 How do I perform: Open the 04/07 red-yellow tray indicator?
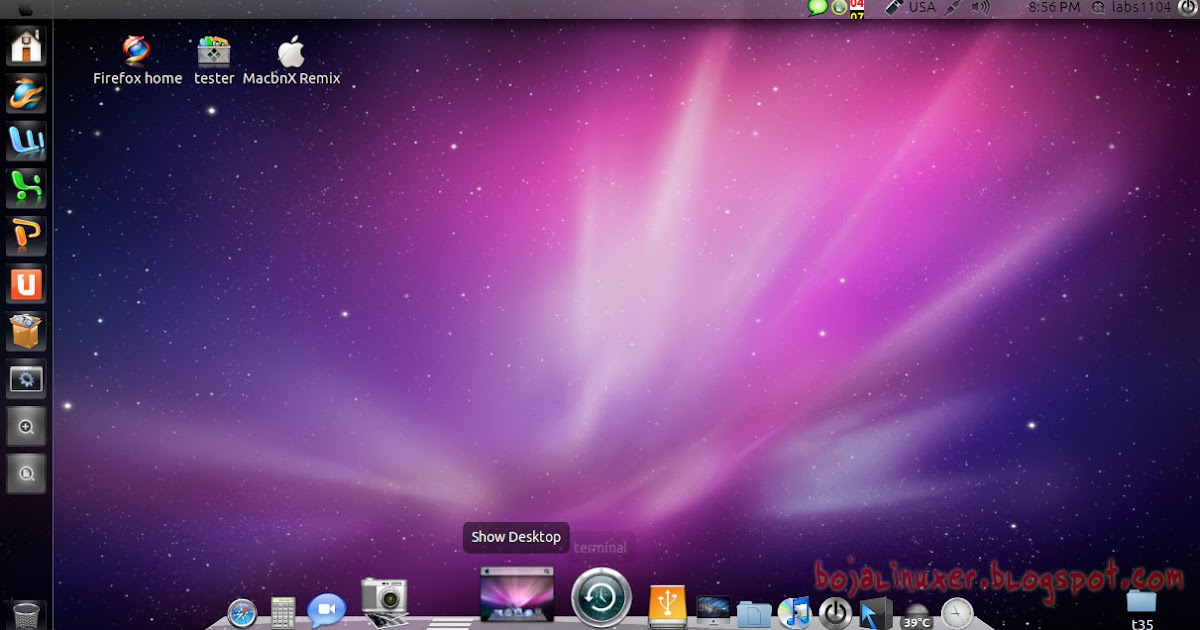click(857, 8)
